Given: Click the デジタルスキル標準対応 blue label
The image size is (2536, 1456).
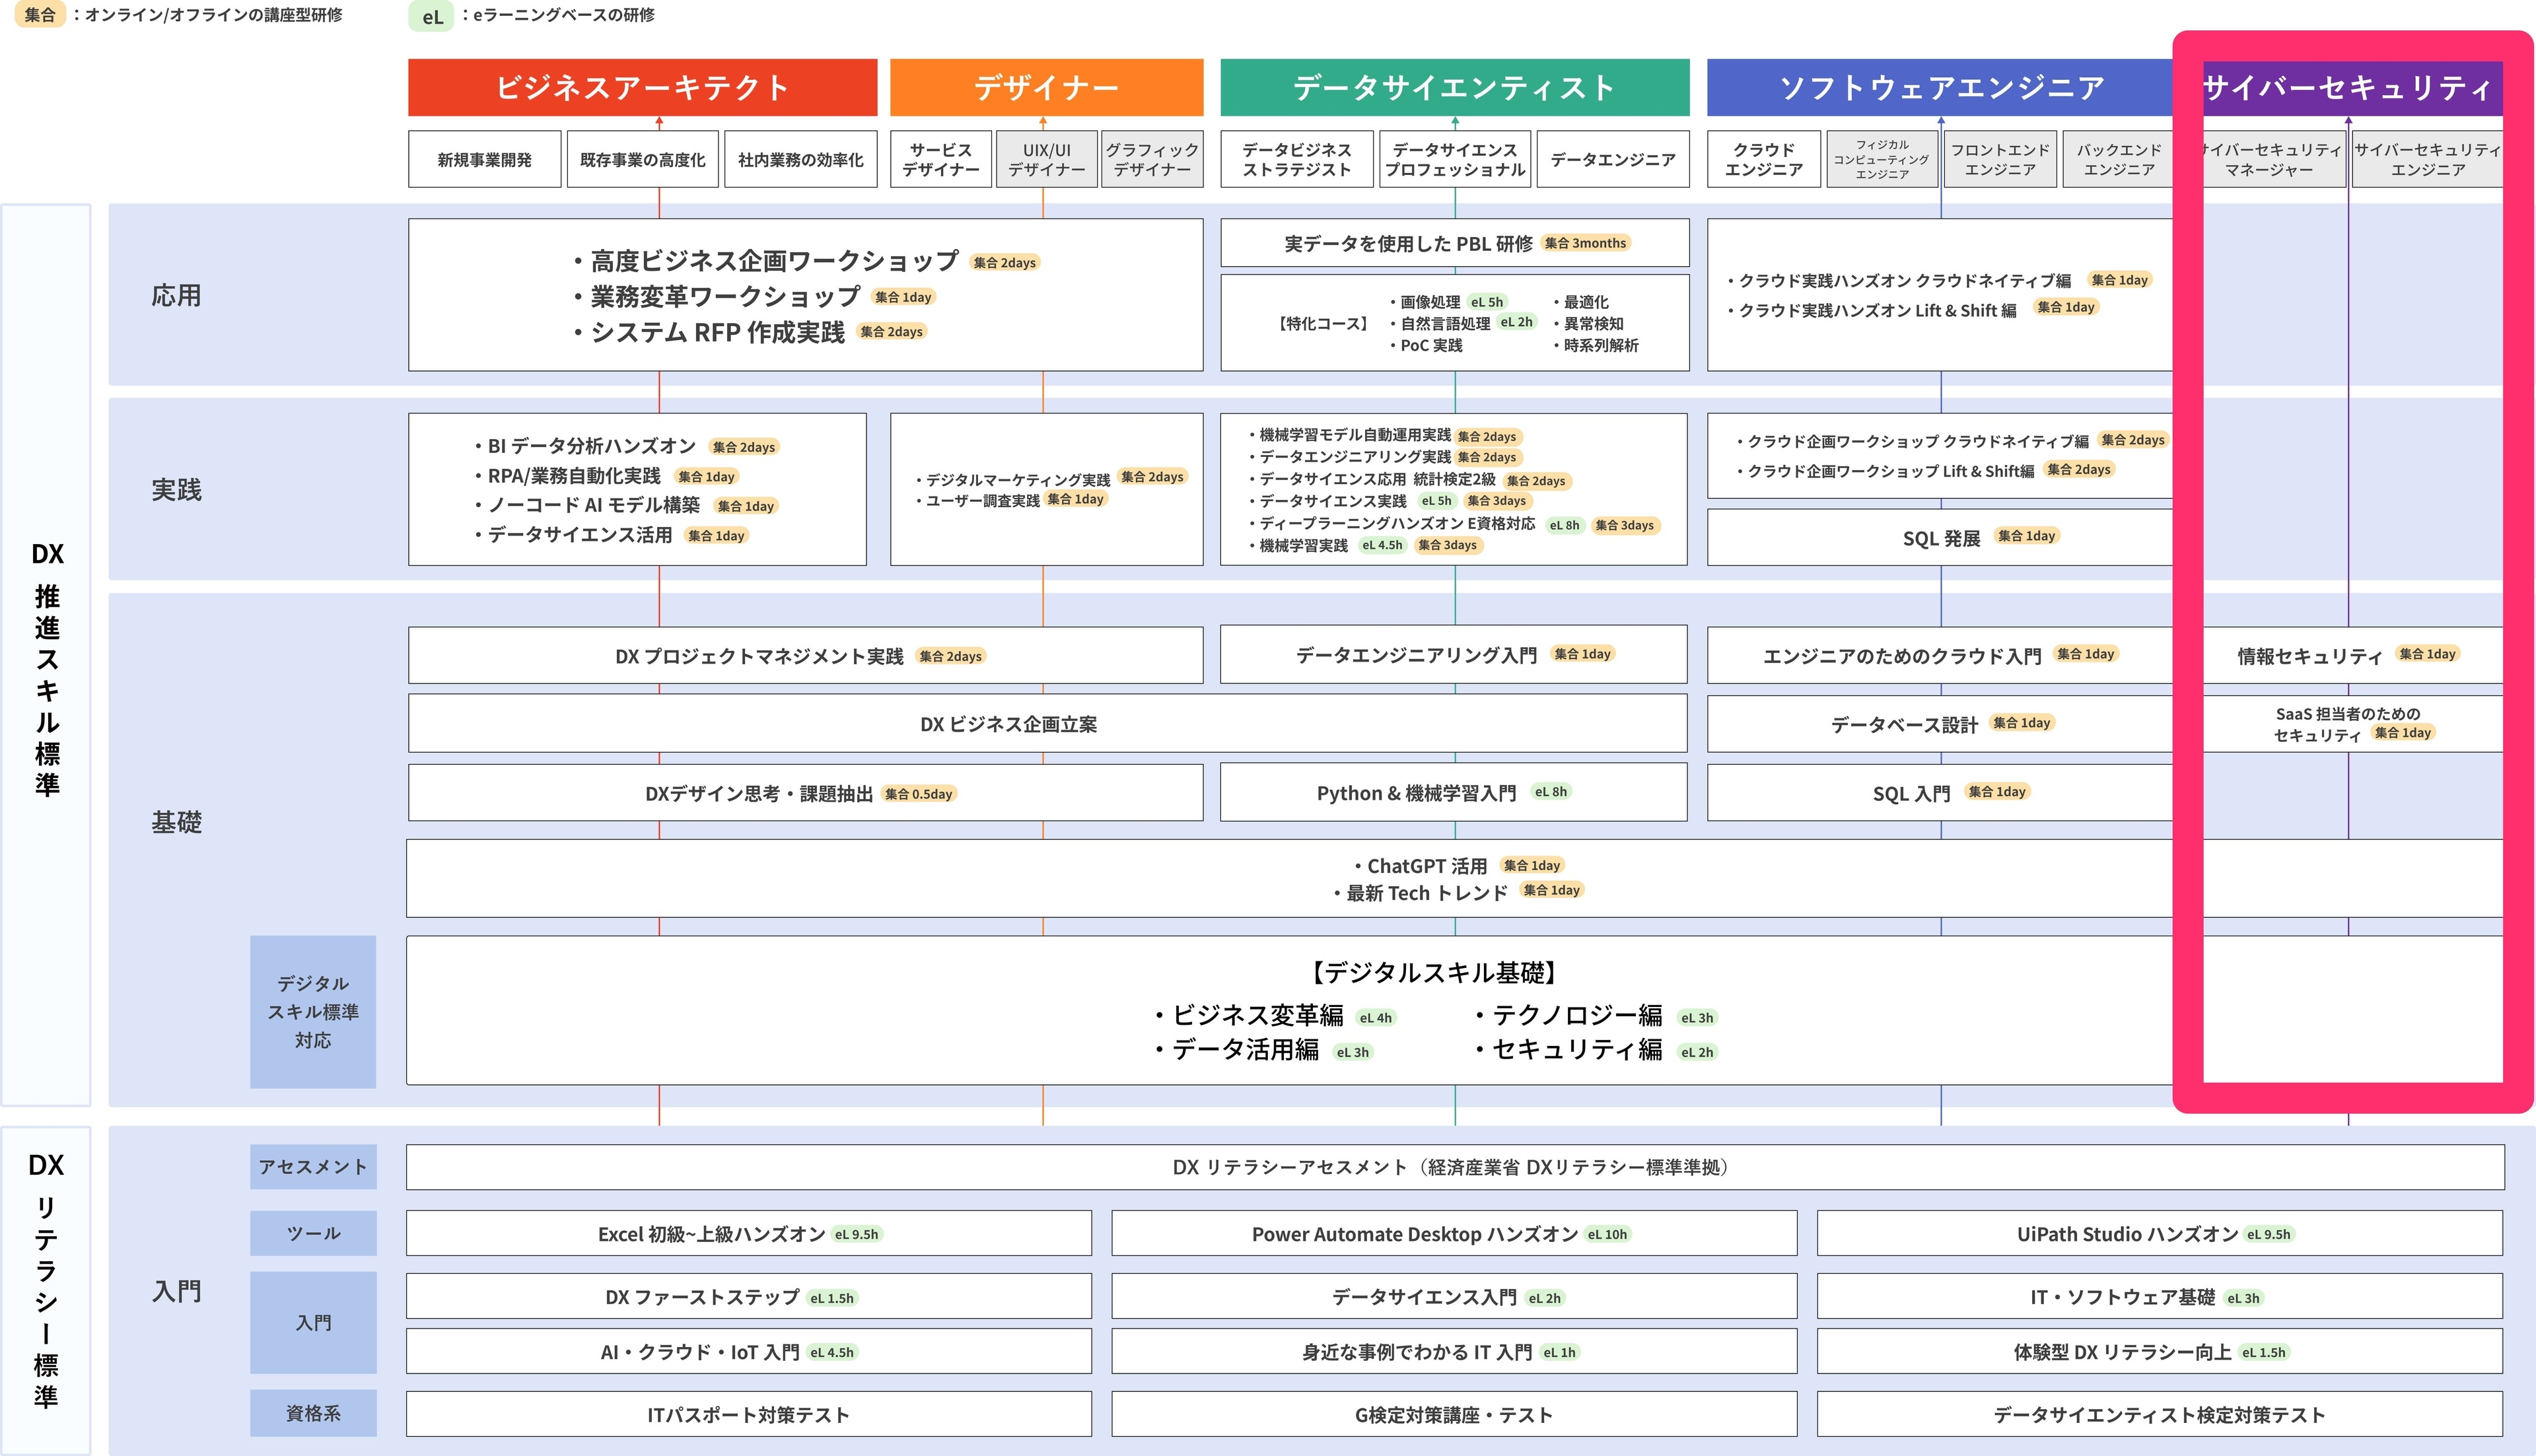Looking at the screenshot, I should pyautogui.click(x=313, y=1012).
